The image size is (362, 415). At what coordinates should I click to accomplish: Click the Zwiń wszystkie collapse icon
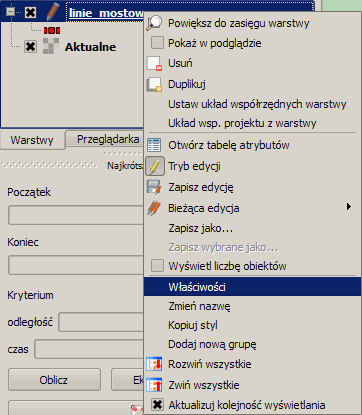(154, 385)
